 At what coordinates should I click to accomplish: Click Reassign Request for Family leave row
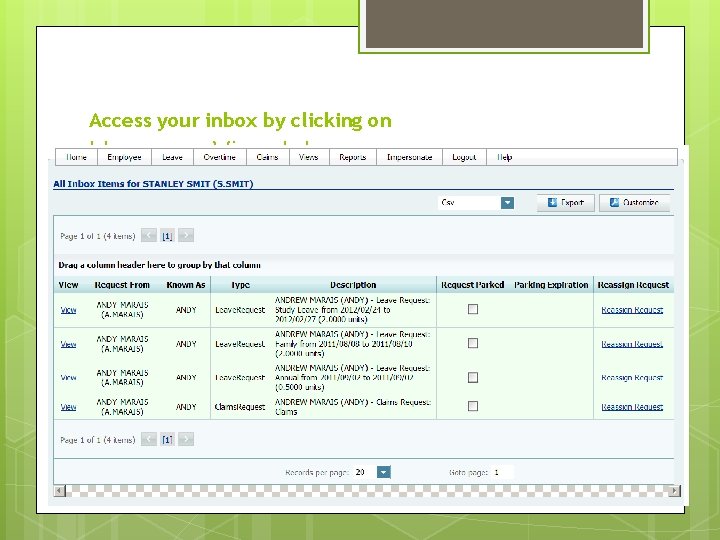click(x=632, y=344)
